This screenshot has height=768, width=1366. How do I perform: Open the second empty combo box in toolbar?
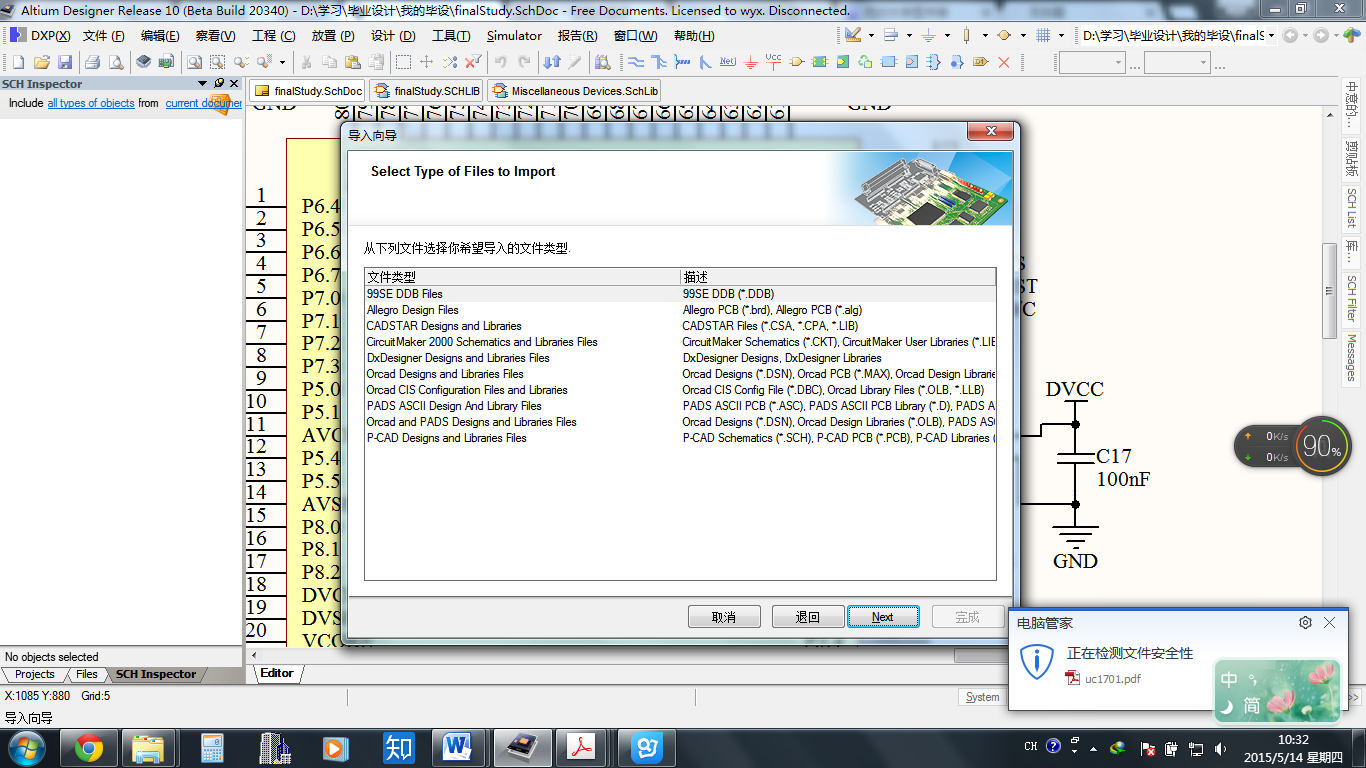[x=1177, y=62]
